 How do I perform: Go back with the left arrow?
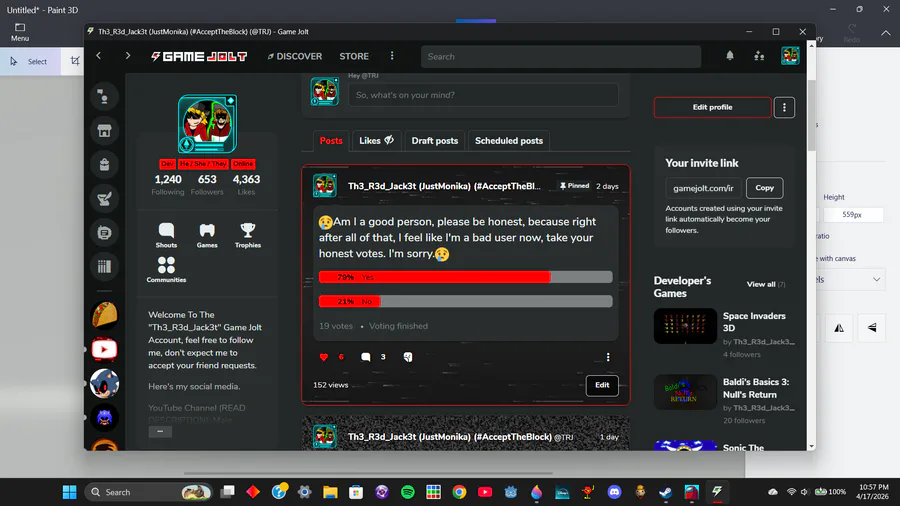99,56
